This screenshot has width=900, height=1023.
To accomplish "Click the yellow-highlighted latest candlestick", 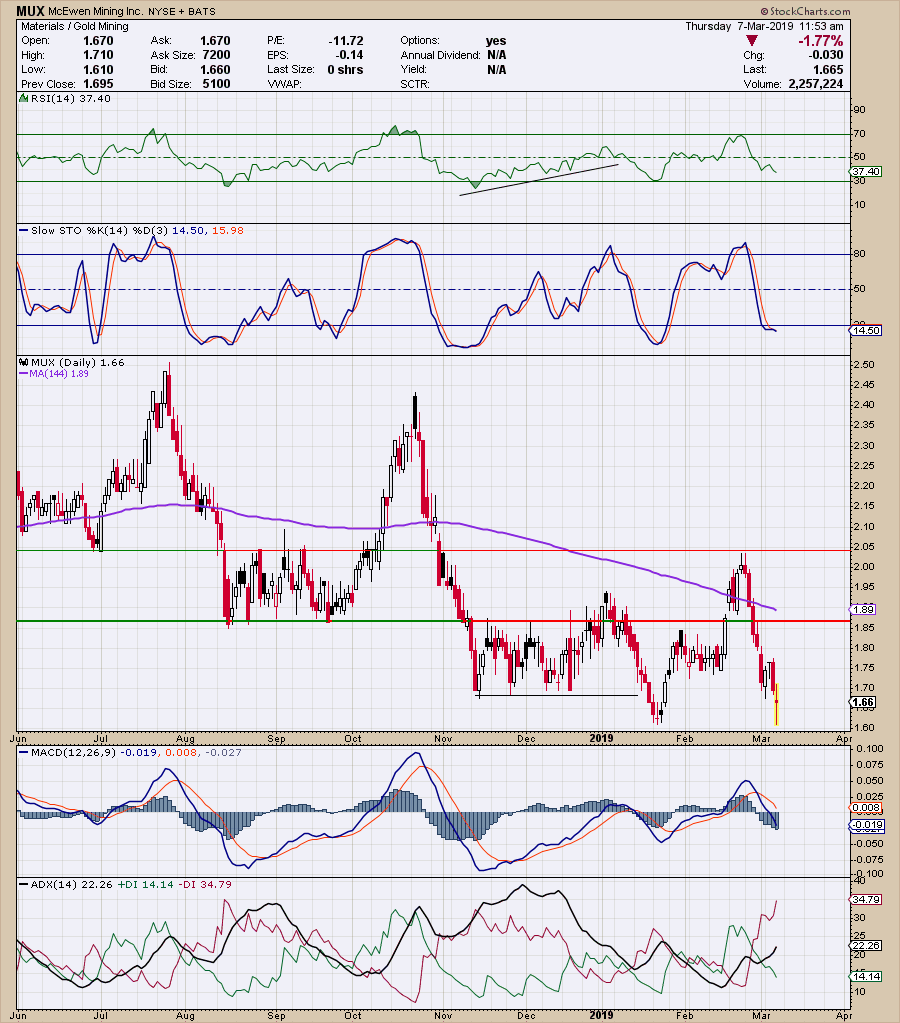I will 776,704.
